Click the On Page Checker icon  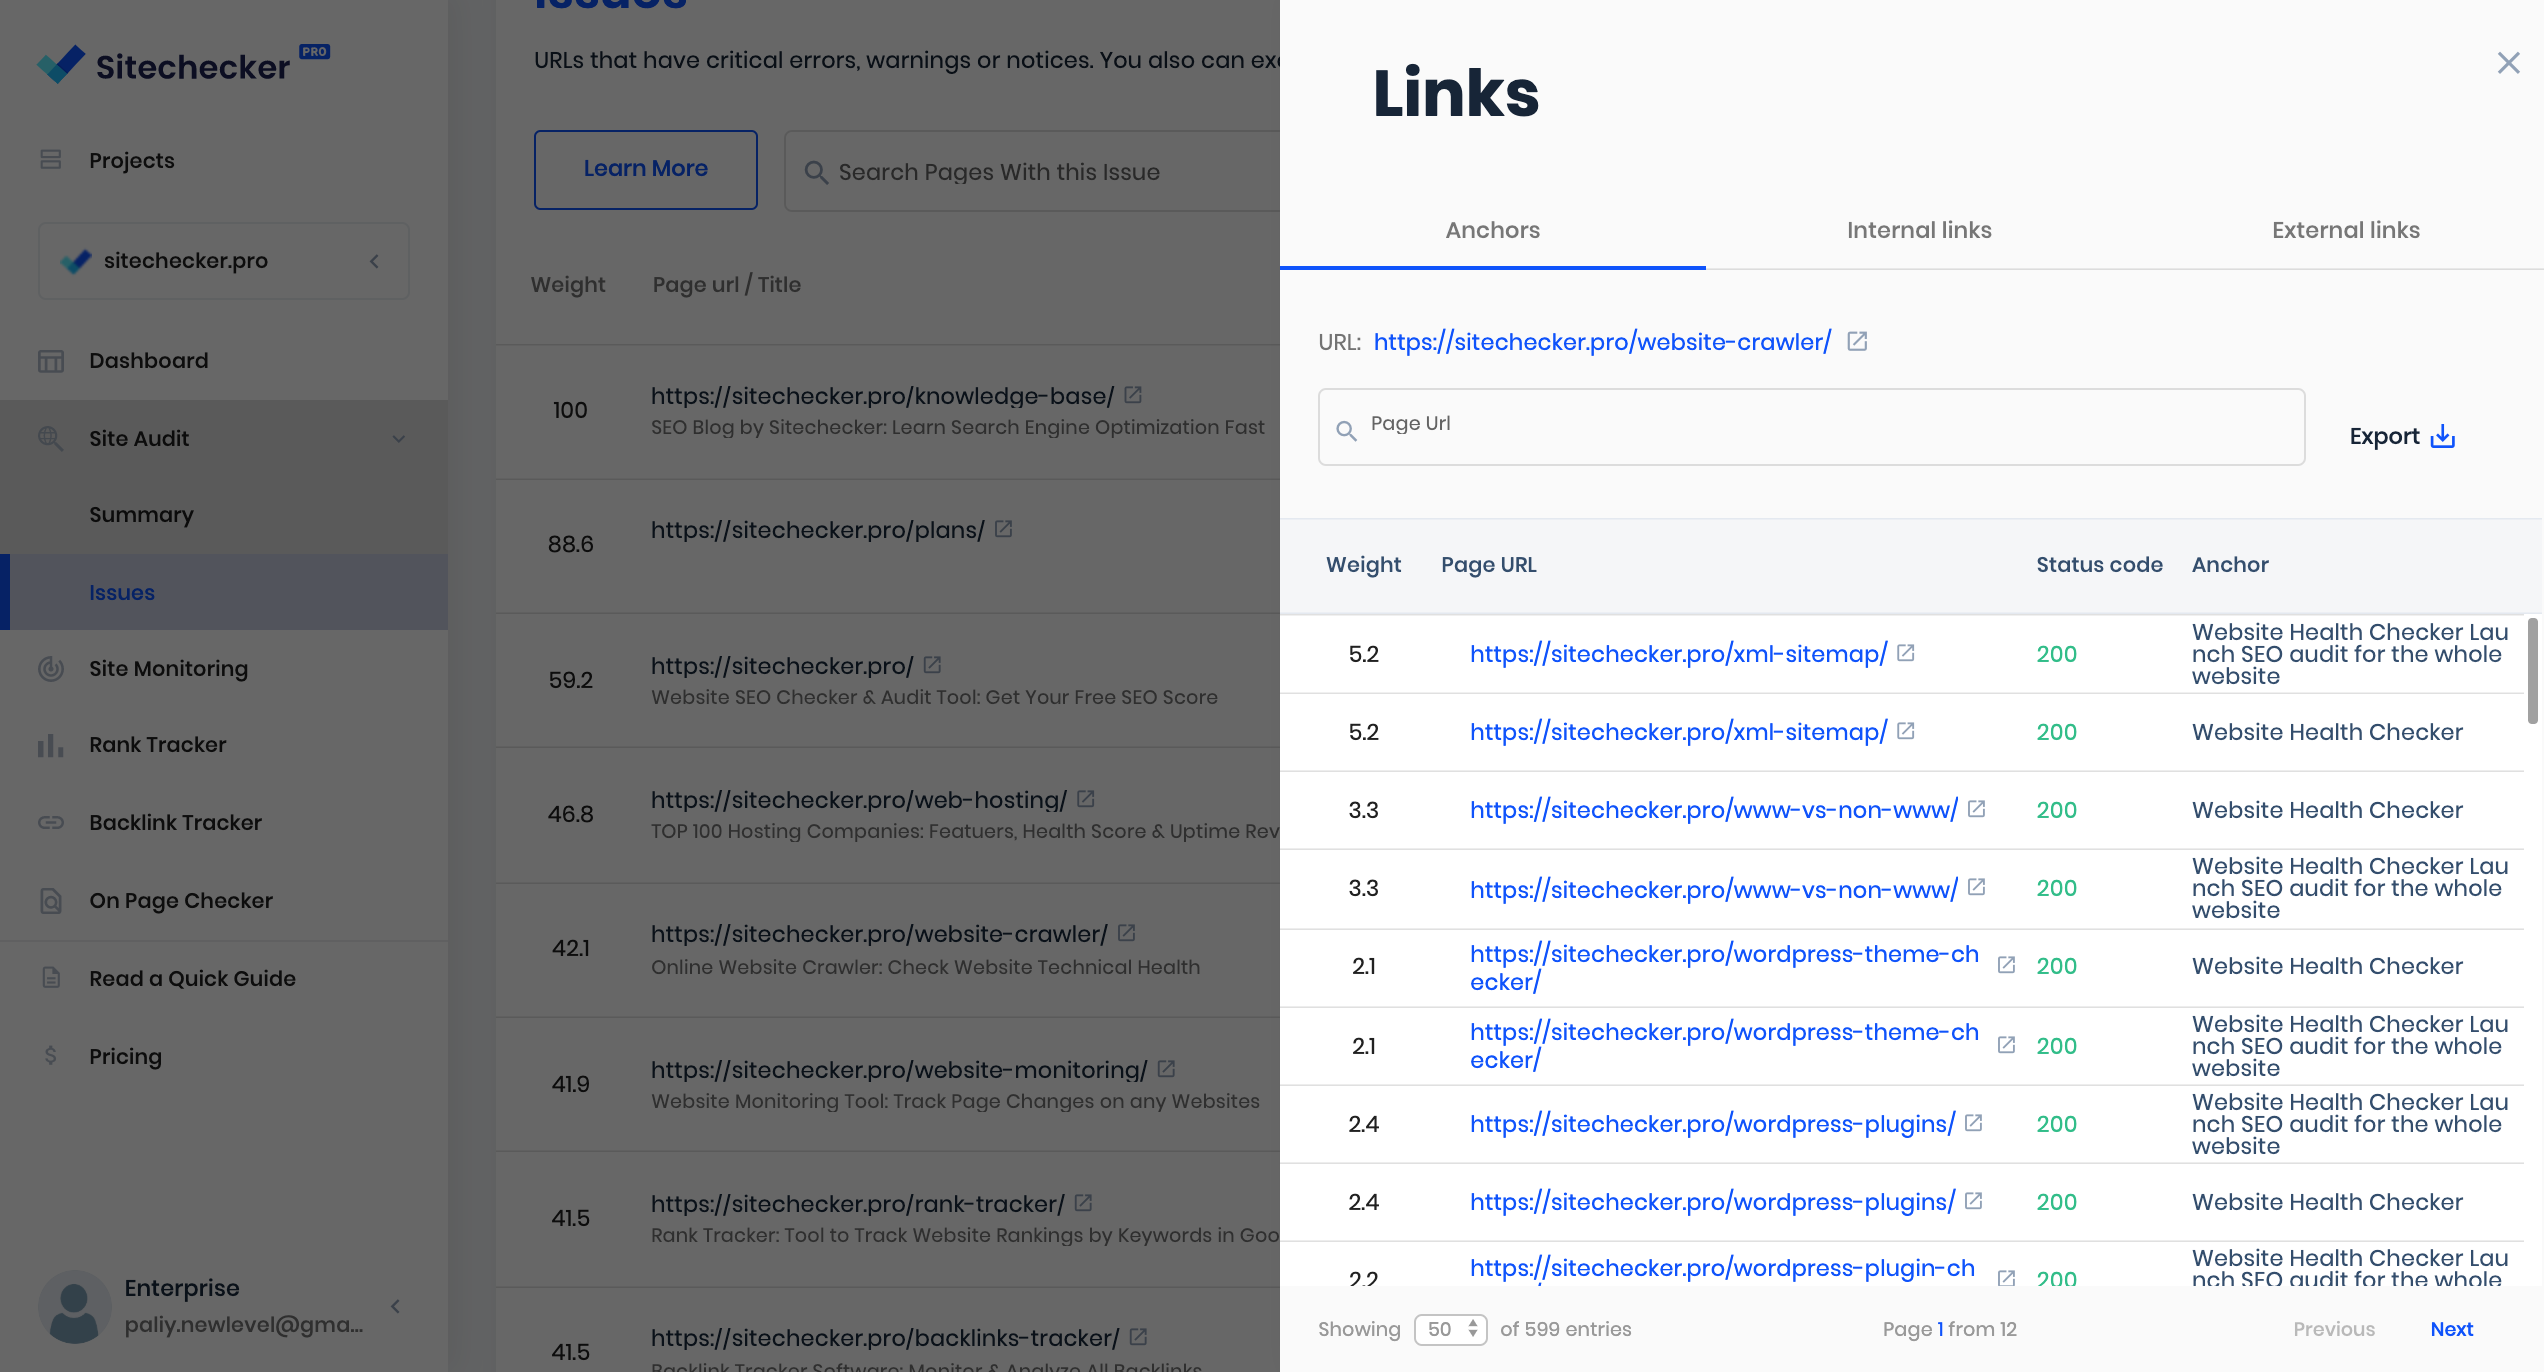click(x=50, y=901)
